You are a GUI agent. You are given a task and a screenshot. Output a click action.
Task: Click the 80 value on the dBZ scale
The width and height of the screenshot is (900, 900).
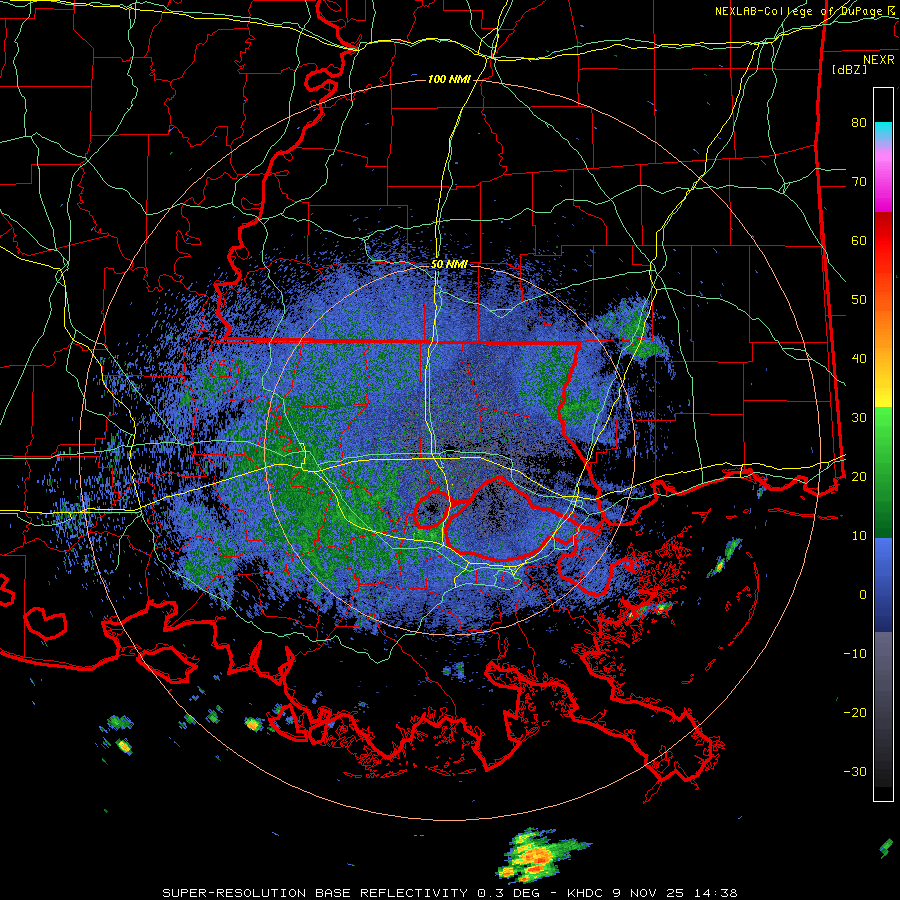click(859, 123)
